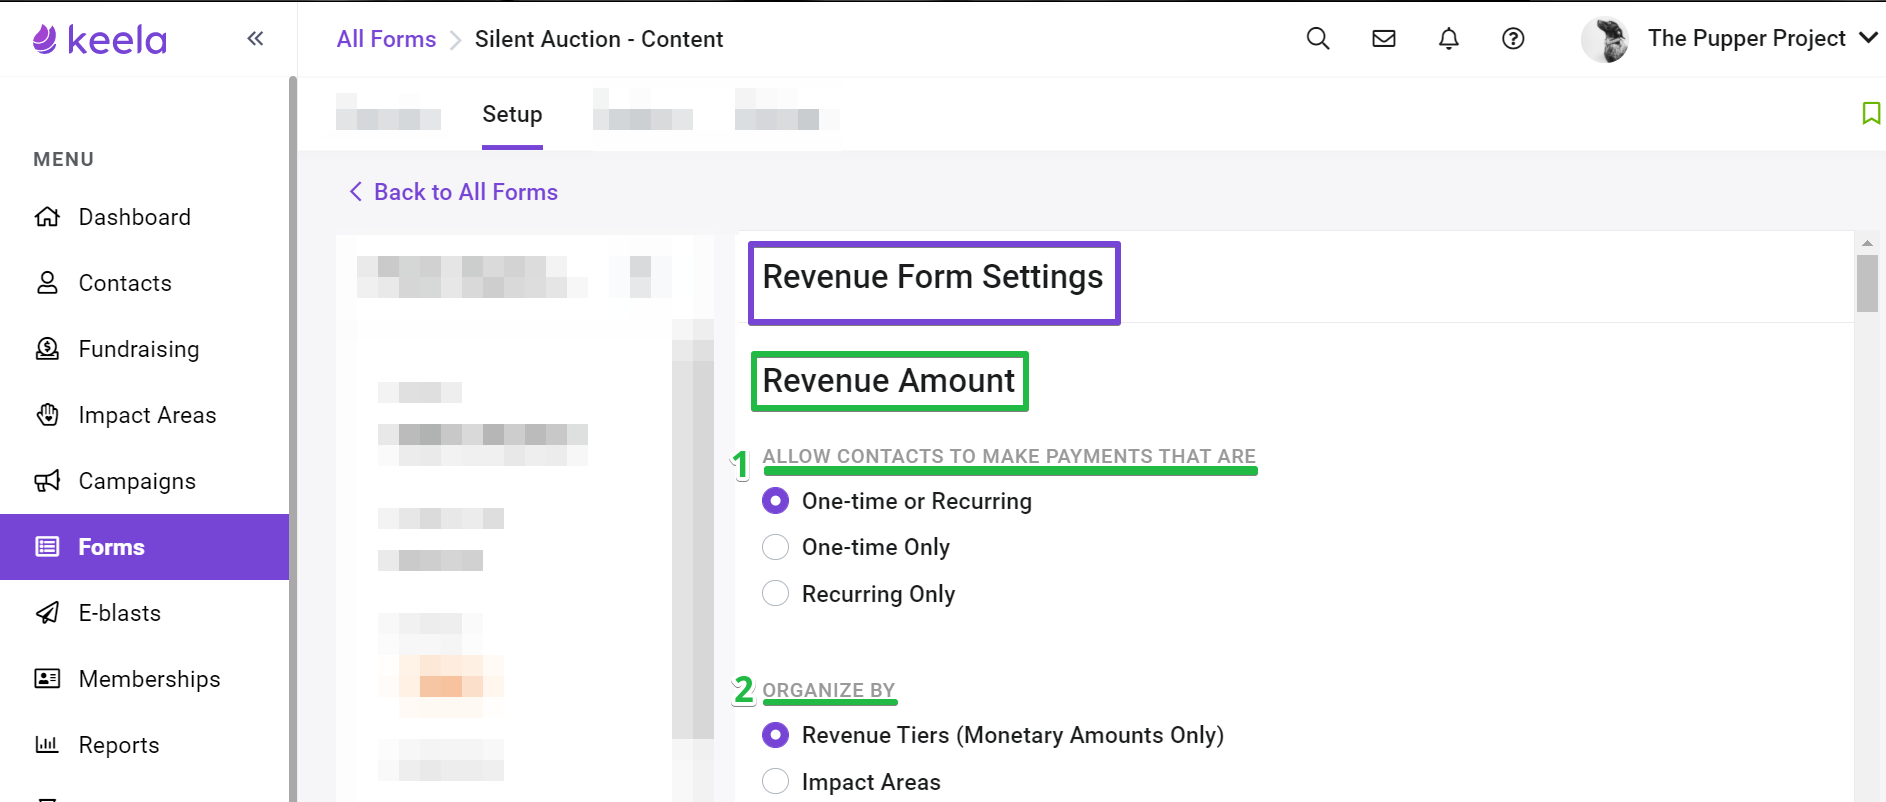
Task: Click The Pupper Project avatar
Action: tap(1605, 39)
